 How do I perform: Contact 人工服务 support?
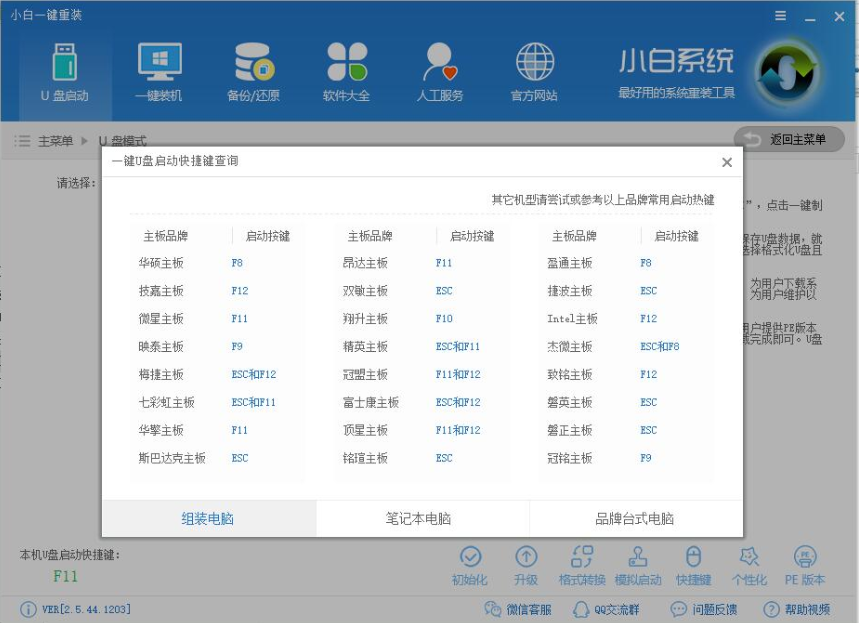pyautogui.click(x=440, y=72)
